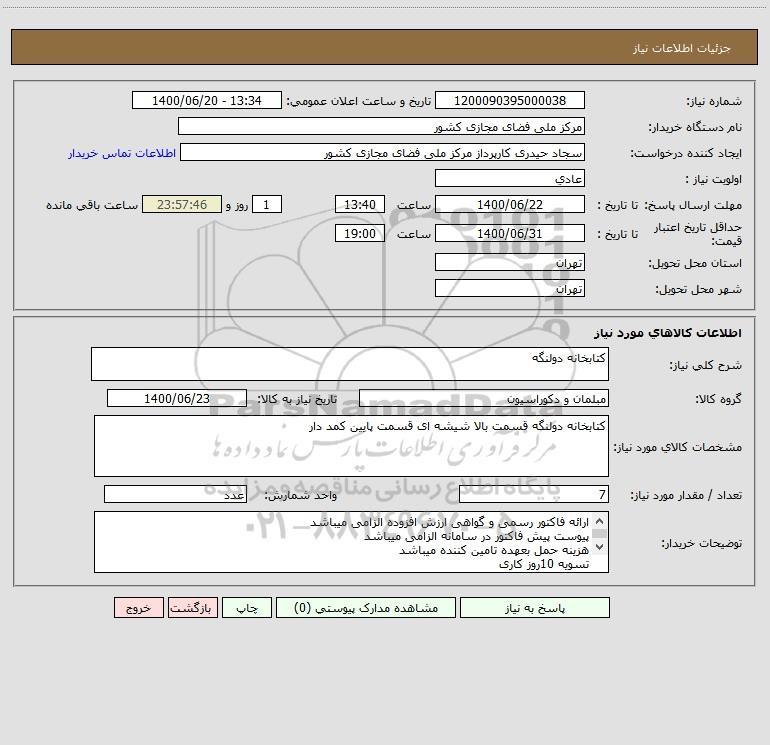Click the quantity field showing 7
Image resolution: width=770 pixels, height=745 pixels.
click(534, 494)
